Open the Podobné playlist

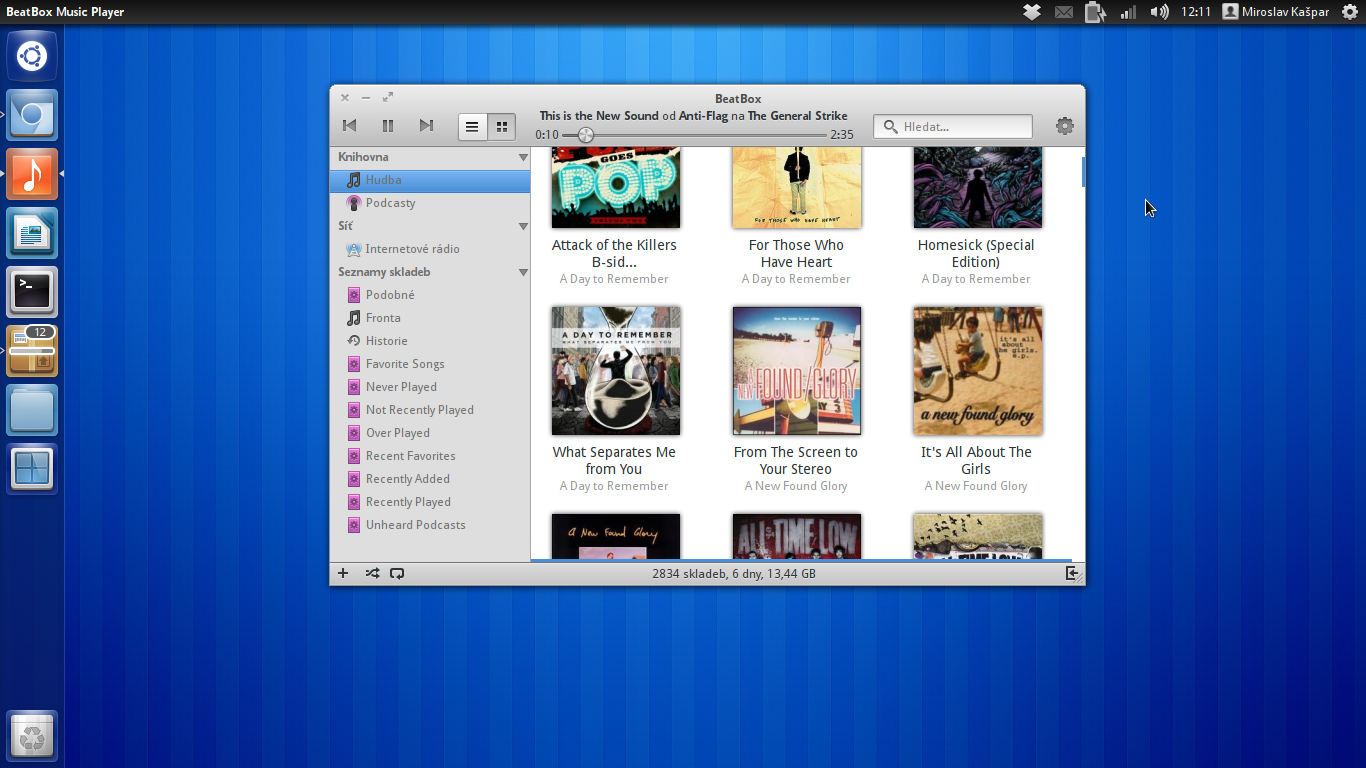[x=430, y=295]
